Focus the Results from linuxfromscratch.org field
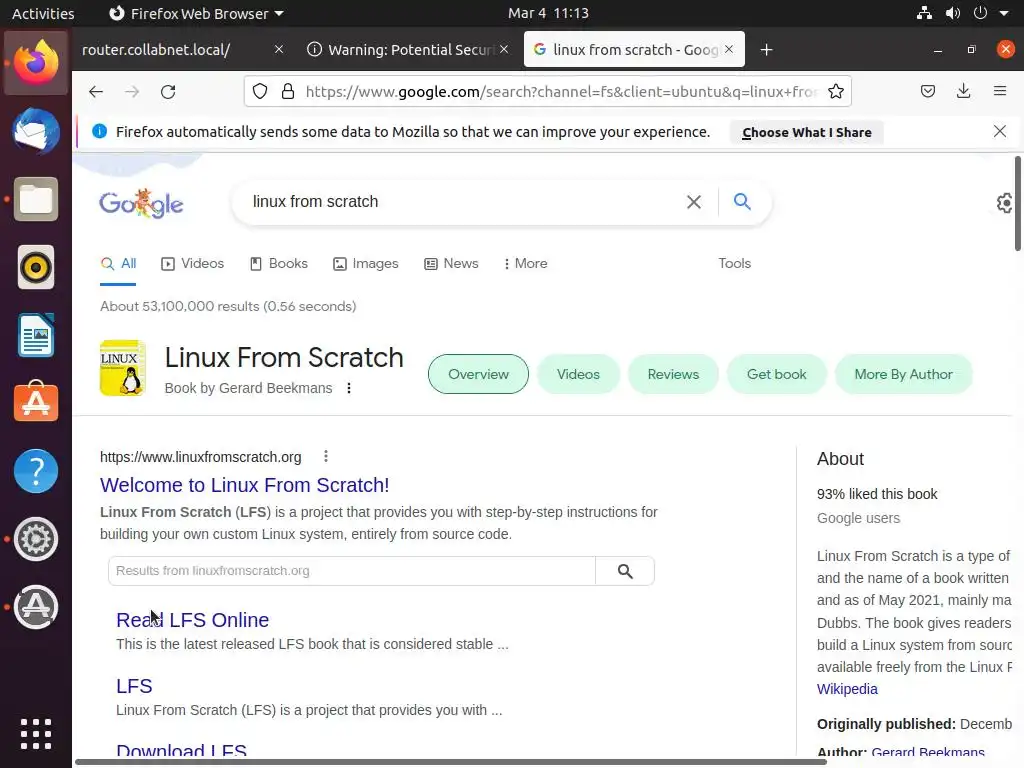Viewport: 1024px width, 768px height. pyautogui.click(x=351, y=571)
